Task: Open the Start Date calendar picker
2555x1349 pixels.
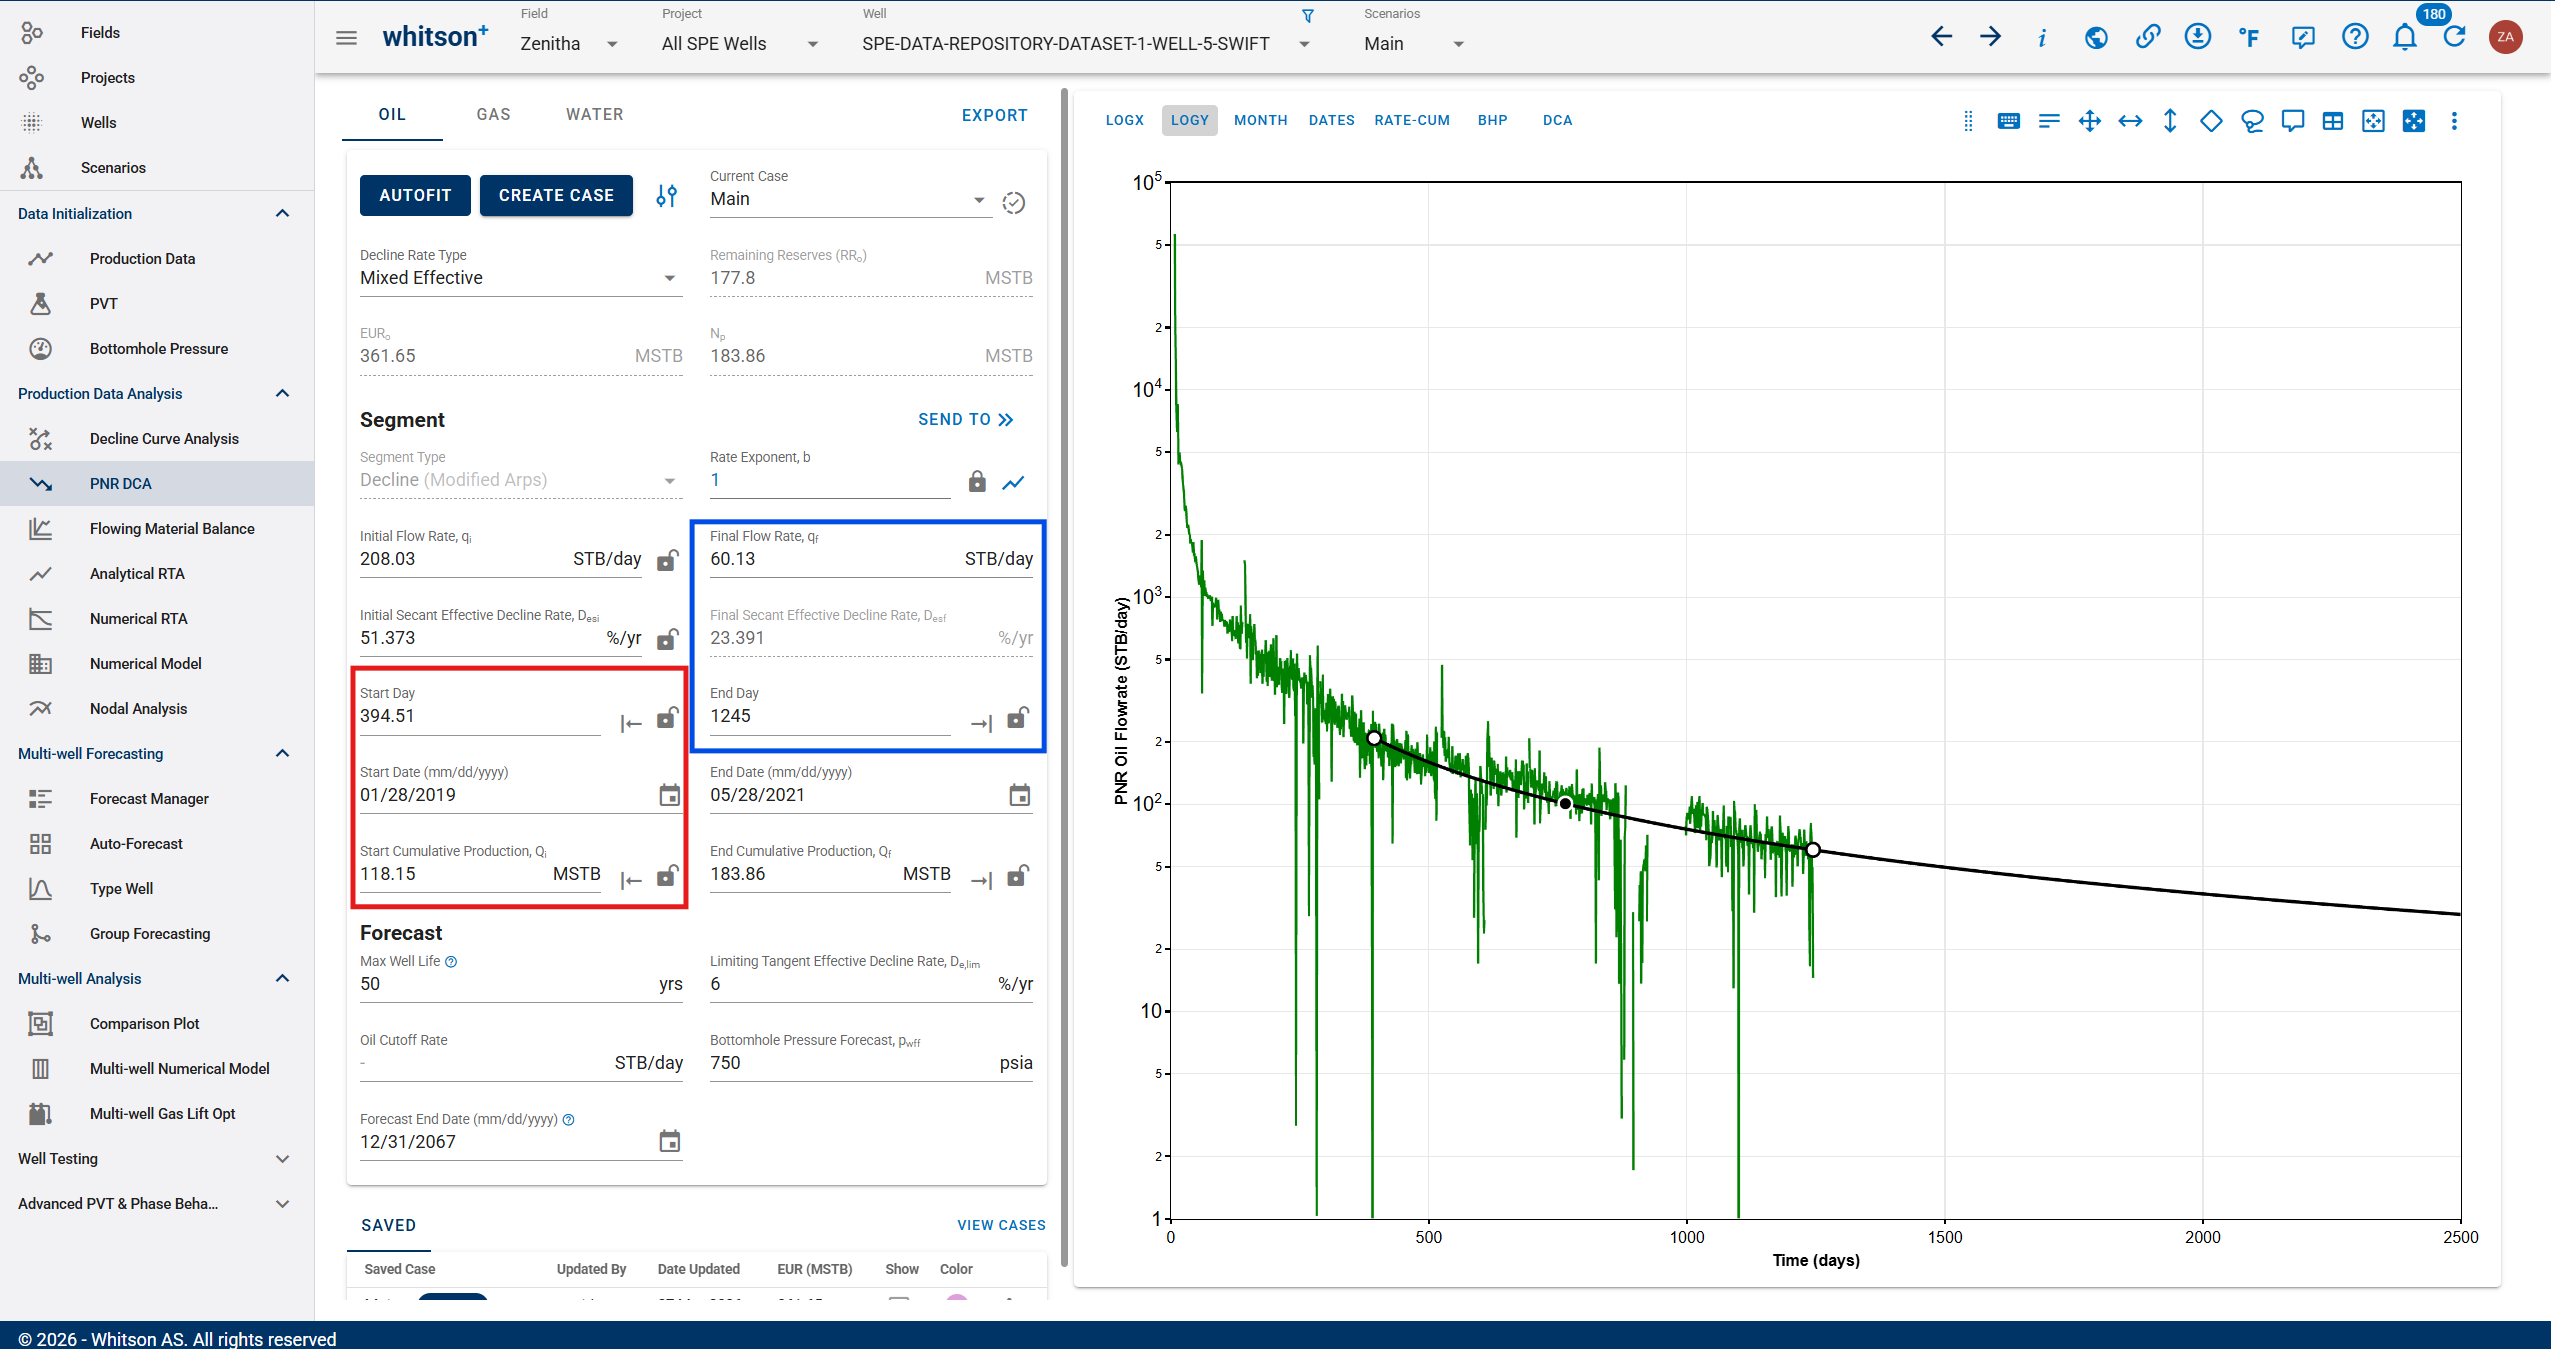Action: coord(670,795)
